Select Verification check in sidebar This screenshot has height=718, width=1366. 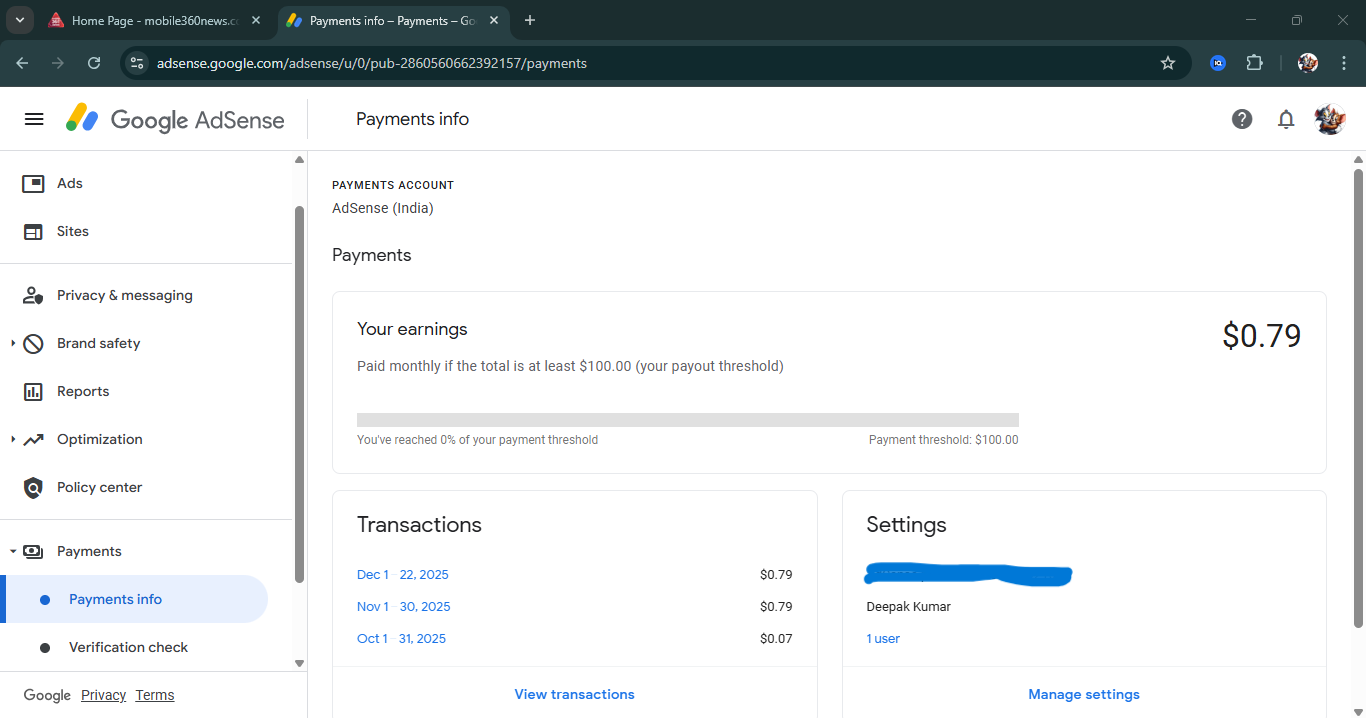(128, 648)
